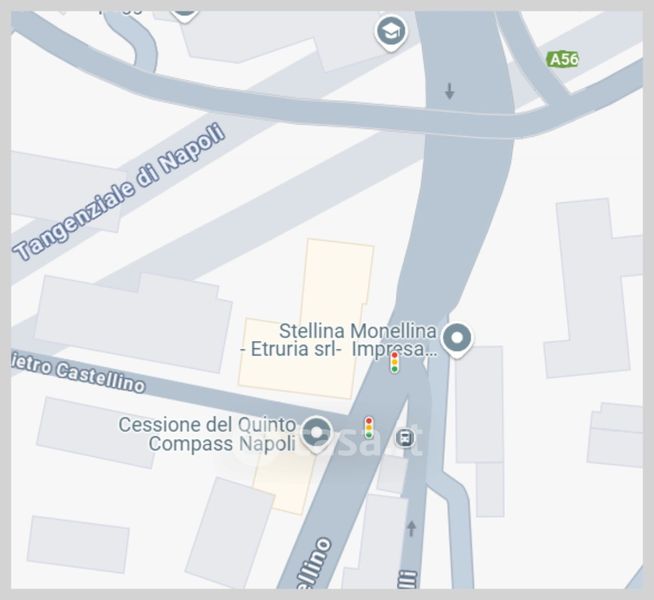Click cream building below Compass Napoli pin
Screen dimensions: 654x600
pyautogui.click(x=285, y=484)
